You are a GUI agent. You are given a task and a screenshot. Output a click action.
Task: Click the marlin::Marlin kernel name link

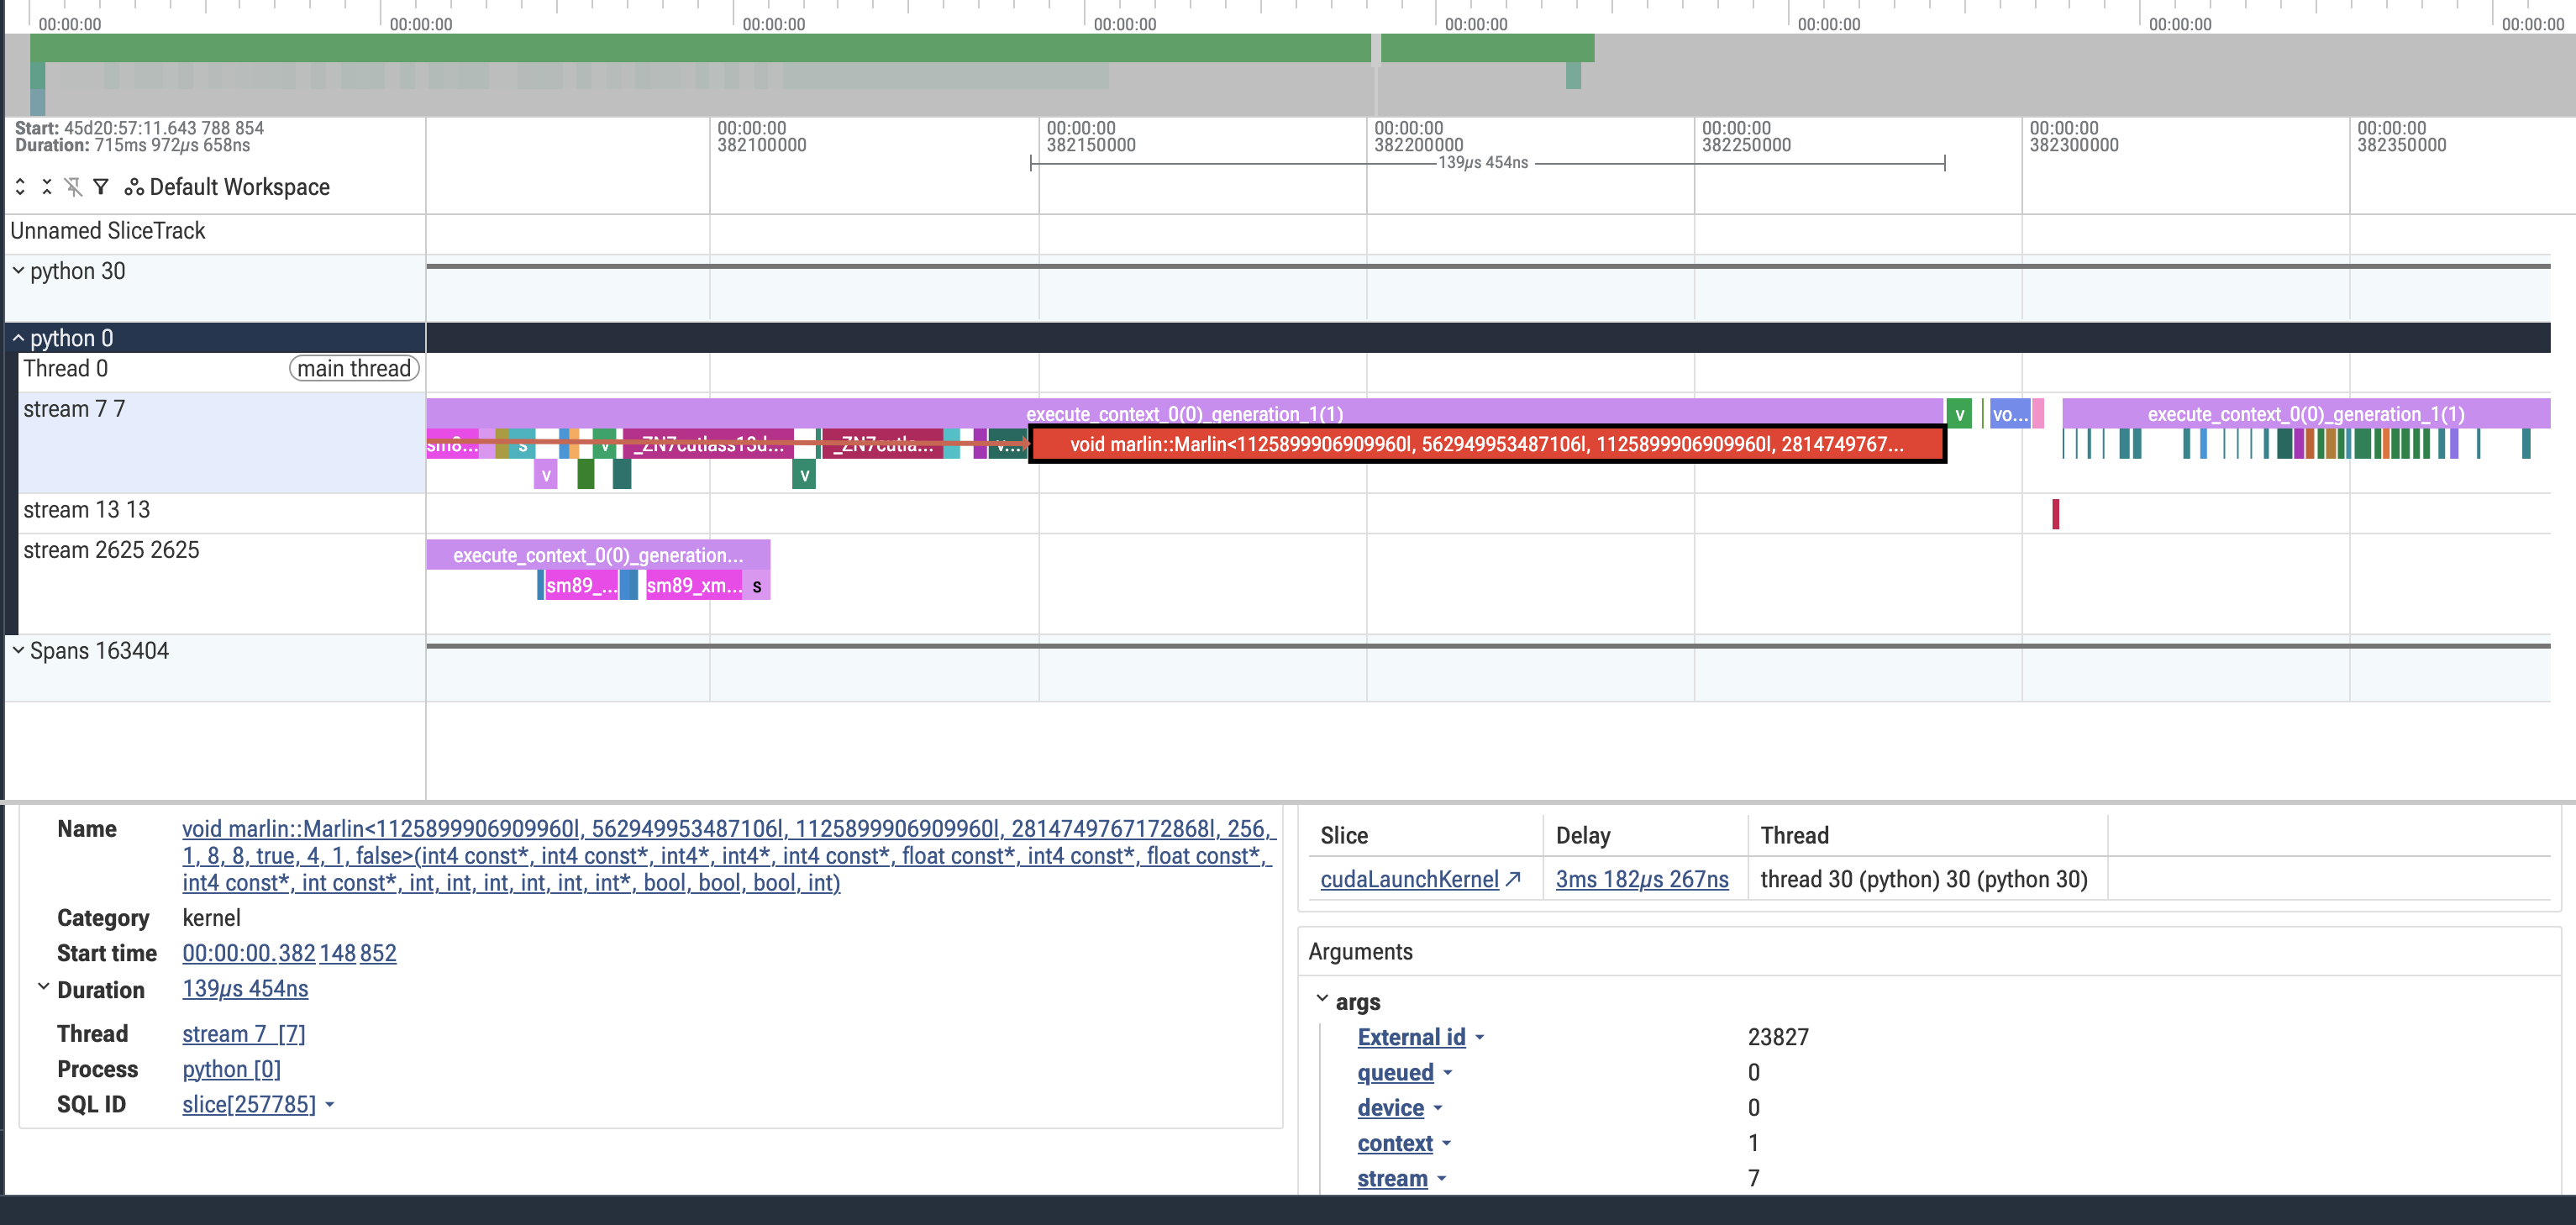[728, 856]
